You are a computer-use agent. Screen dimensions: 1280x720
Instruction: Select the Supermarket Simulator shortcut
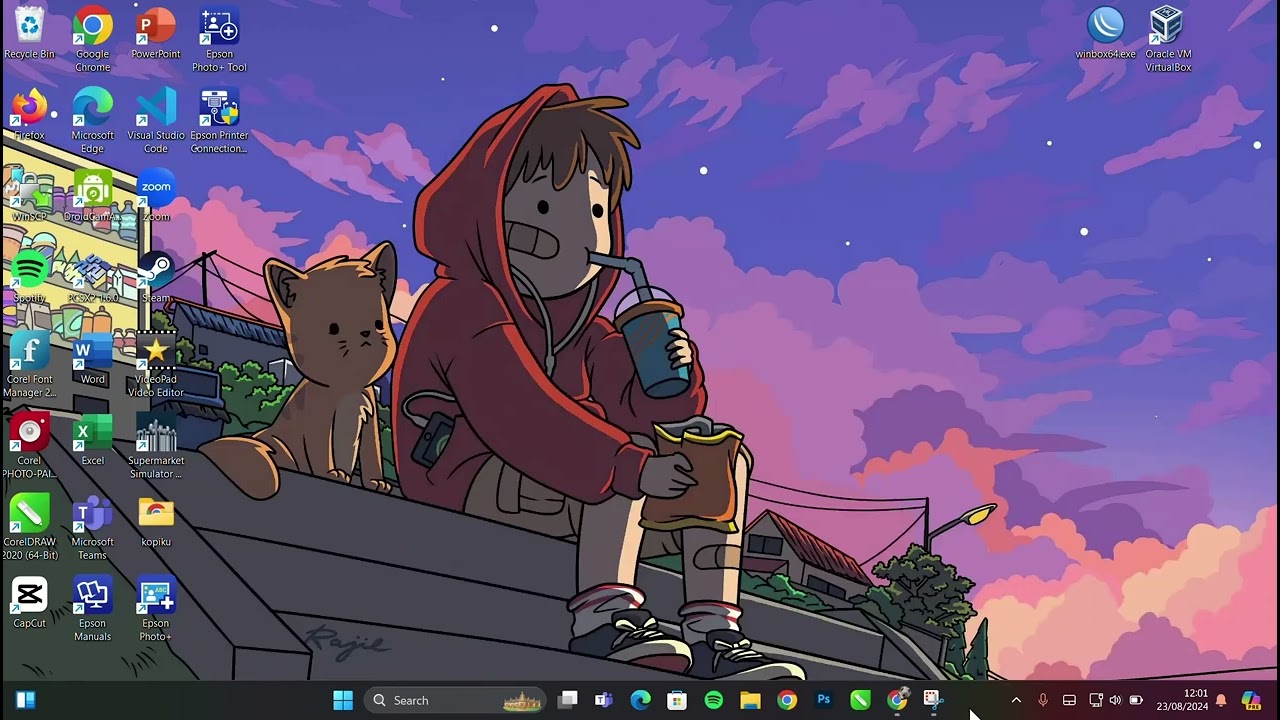tap(156, 446)
